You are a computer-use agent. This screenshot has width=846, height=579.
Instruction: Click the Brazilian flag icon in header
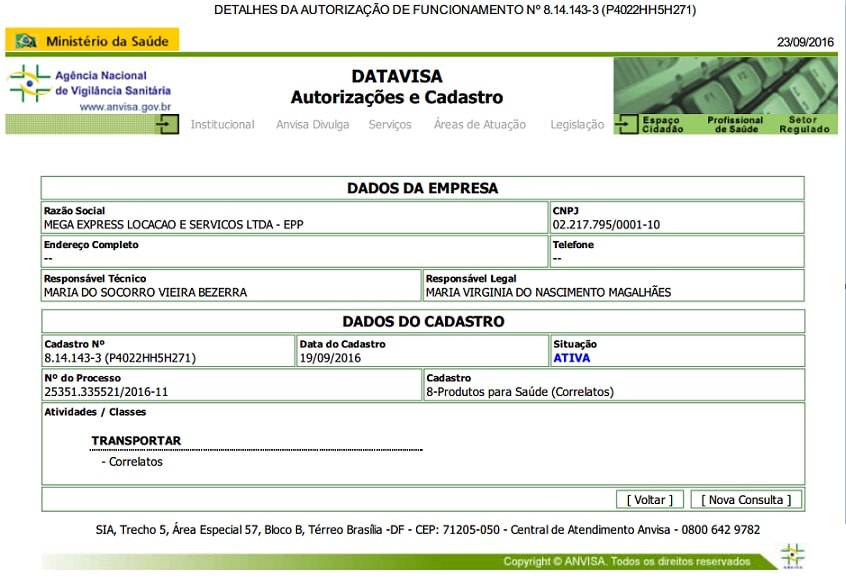[x=26, y=41]
